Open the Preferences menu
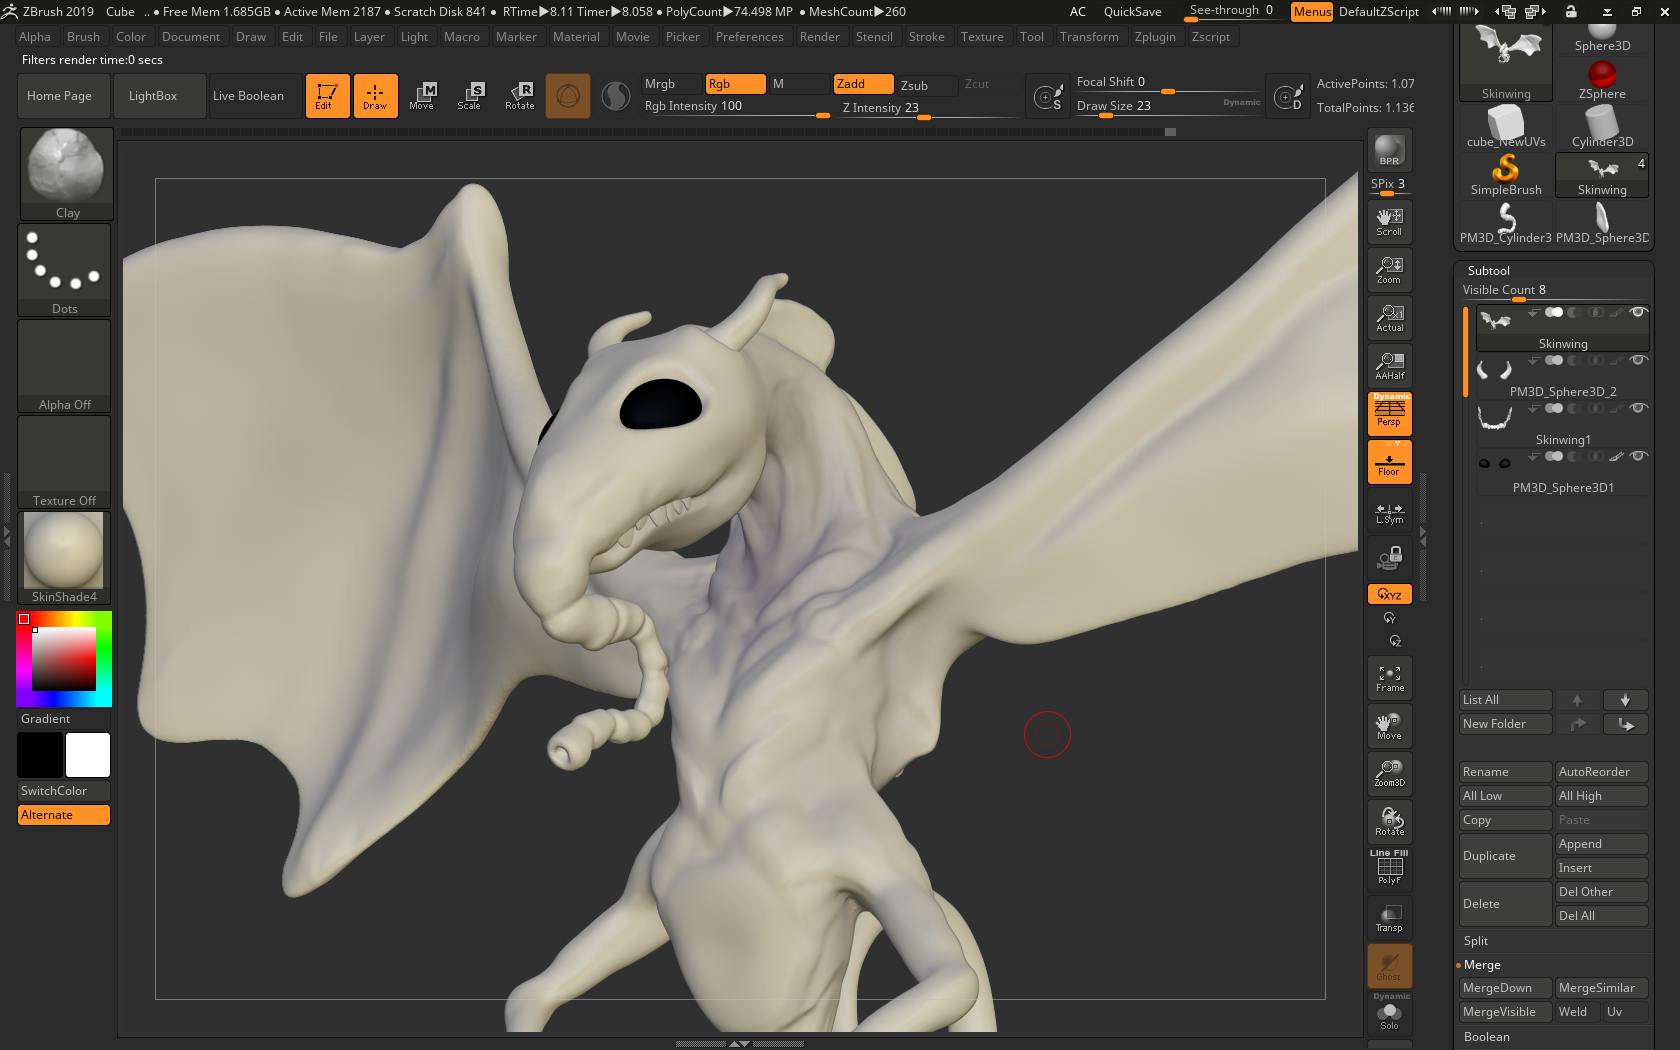Image resolution: width=1680 pixels, height=1050 pixels. click(749, 37)
